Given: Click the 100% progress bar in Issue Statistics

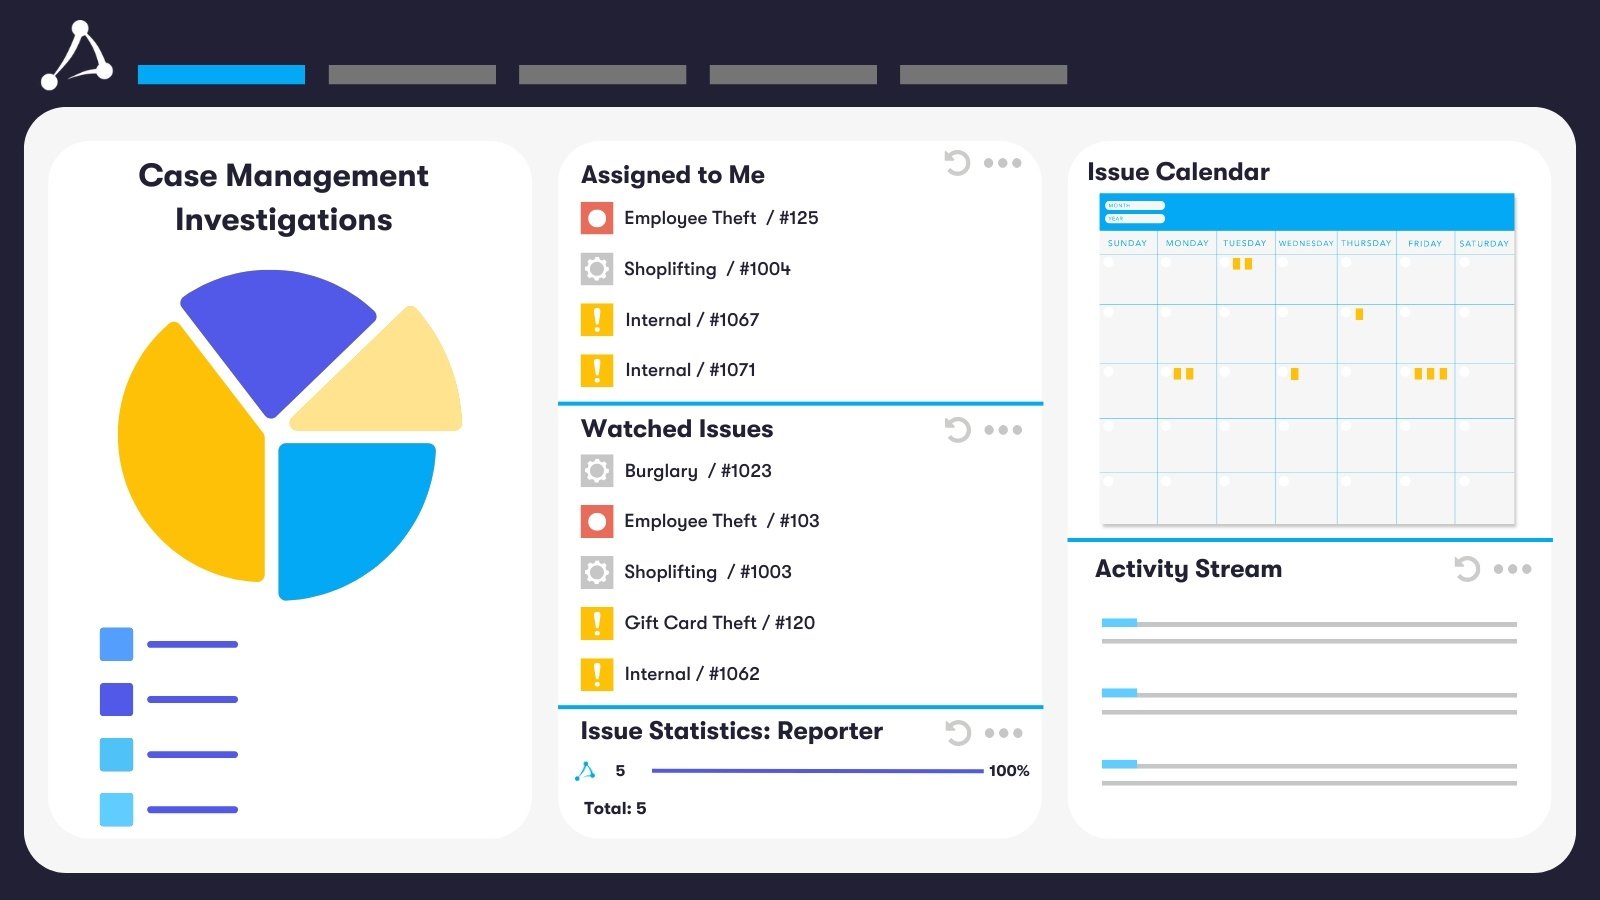Looking at the screenshot, I should [815, 770].
